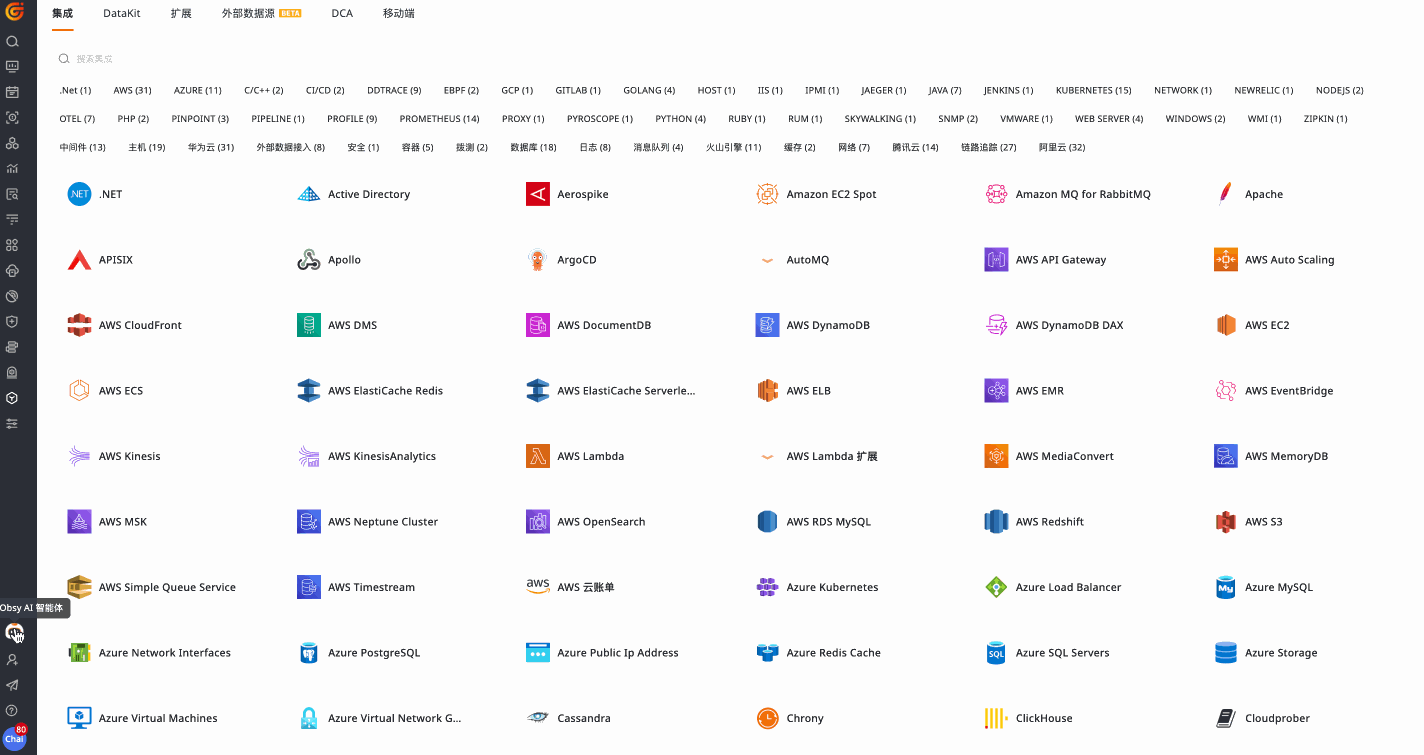Screen dimensions: 1424x755
Task: Filter by KUBERNETES (15) tag
Action: pos(1093,90)
